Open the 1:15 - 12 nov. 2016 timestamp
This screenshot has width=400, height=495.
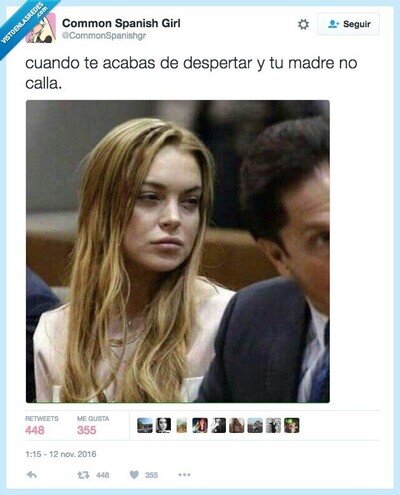coord(61,454)
